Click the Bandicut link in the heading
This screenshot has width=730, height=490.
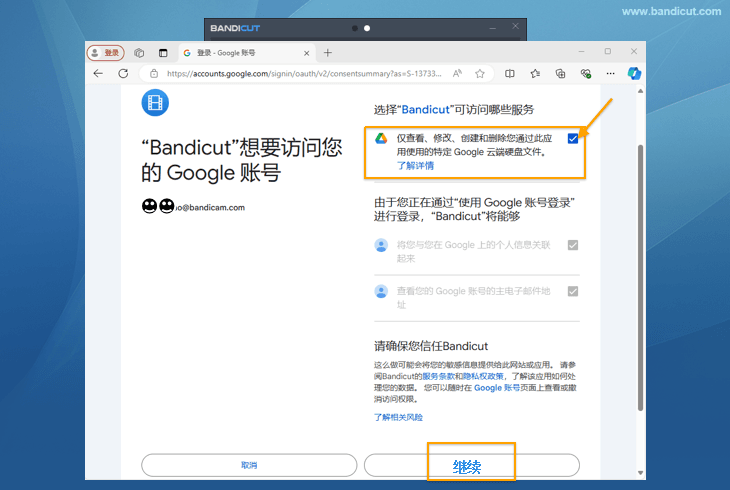[426, 109]
